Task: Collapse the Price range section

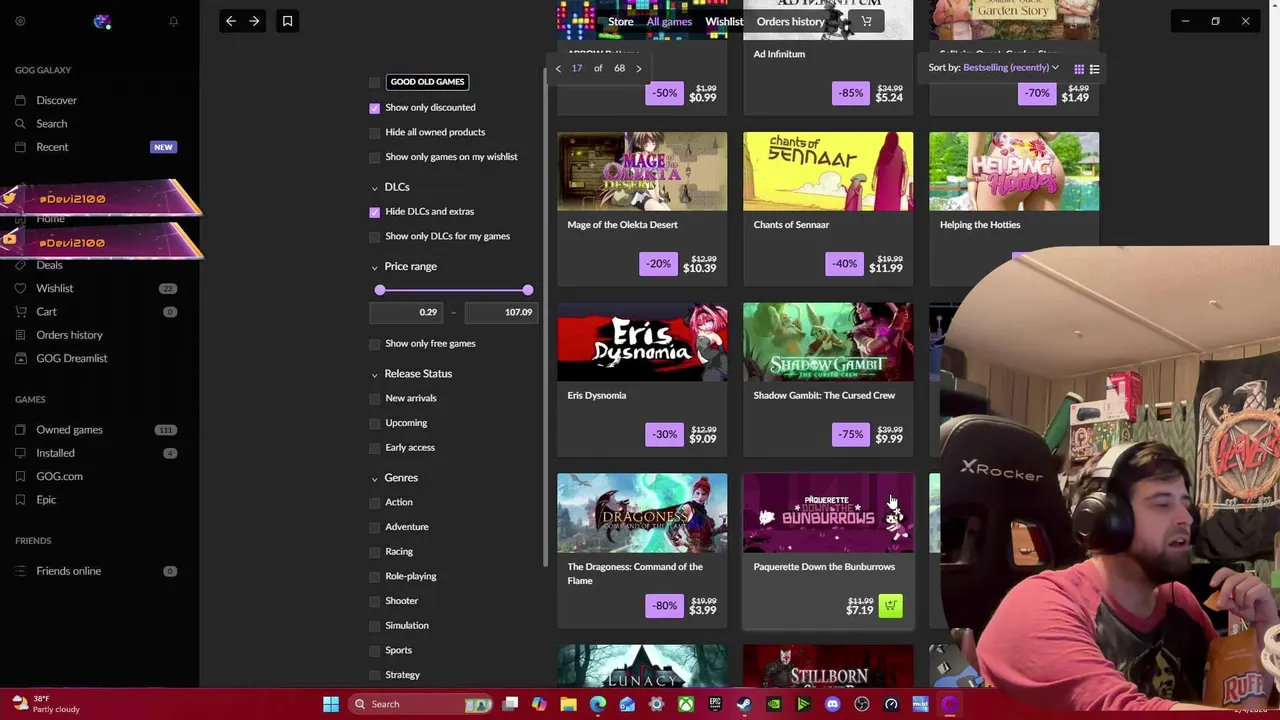Action: click(375, 267)
